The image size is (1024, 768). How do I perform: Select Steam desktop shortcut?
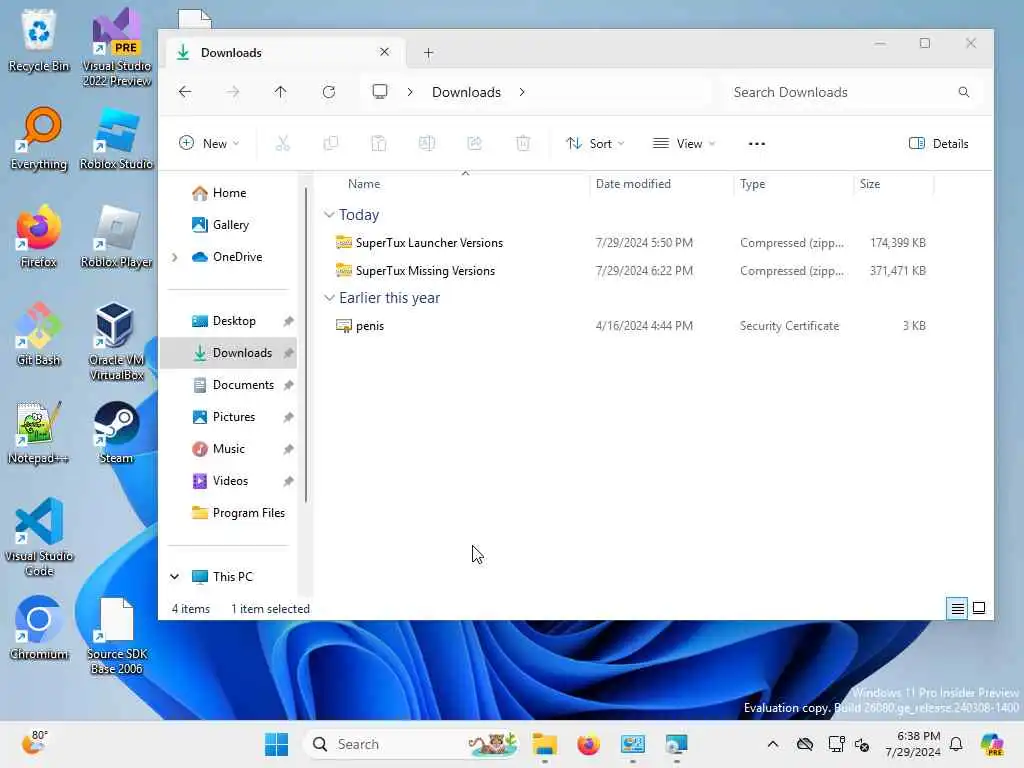116,433
